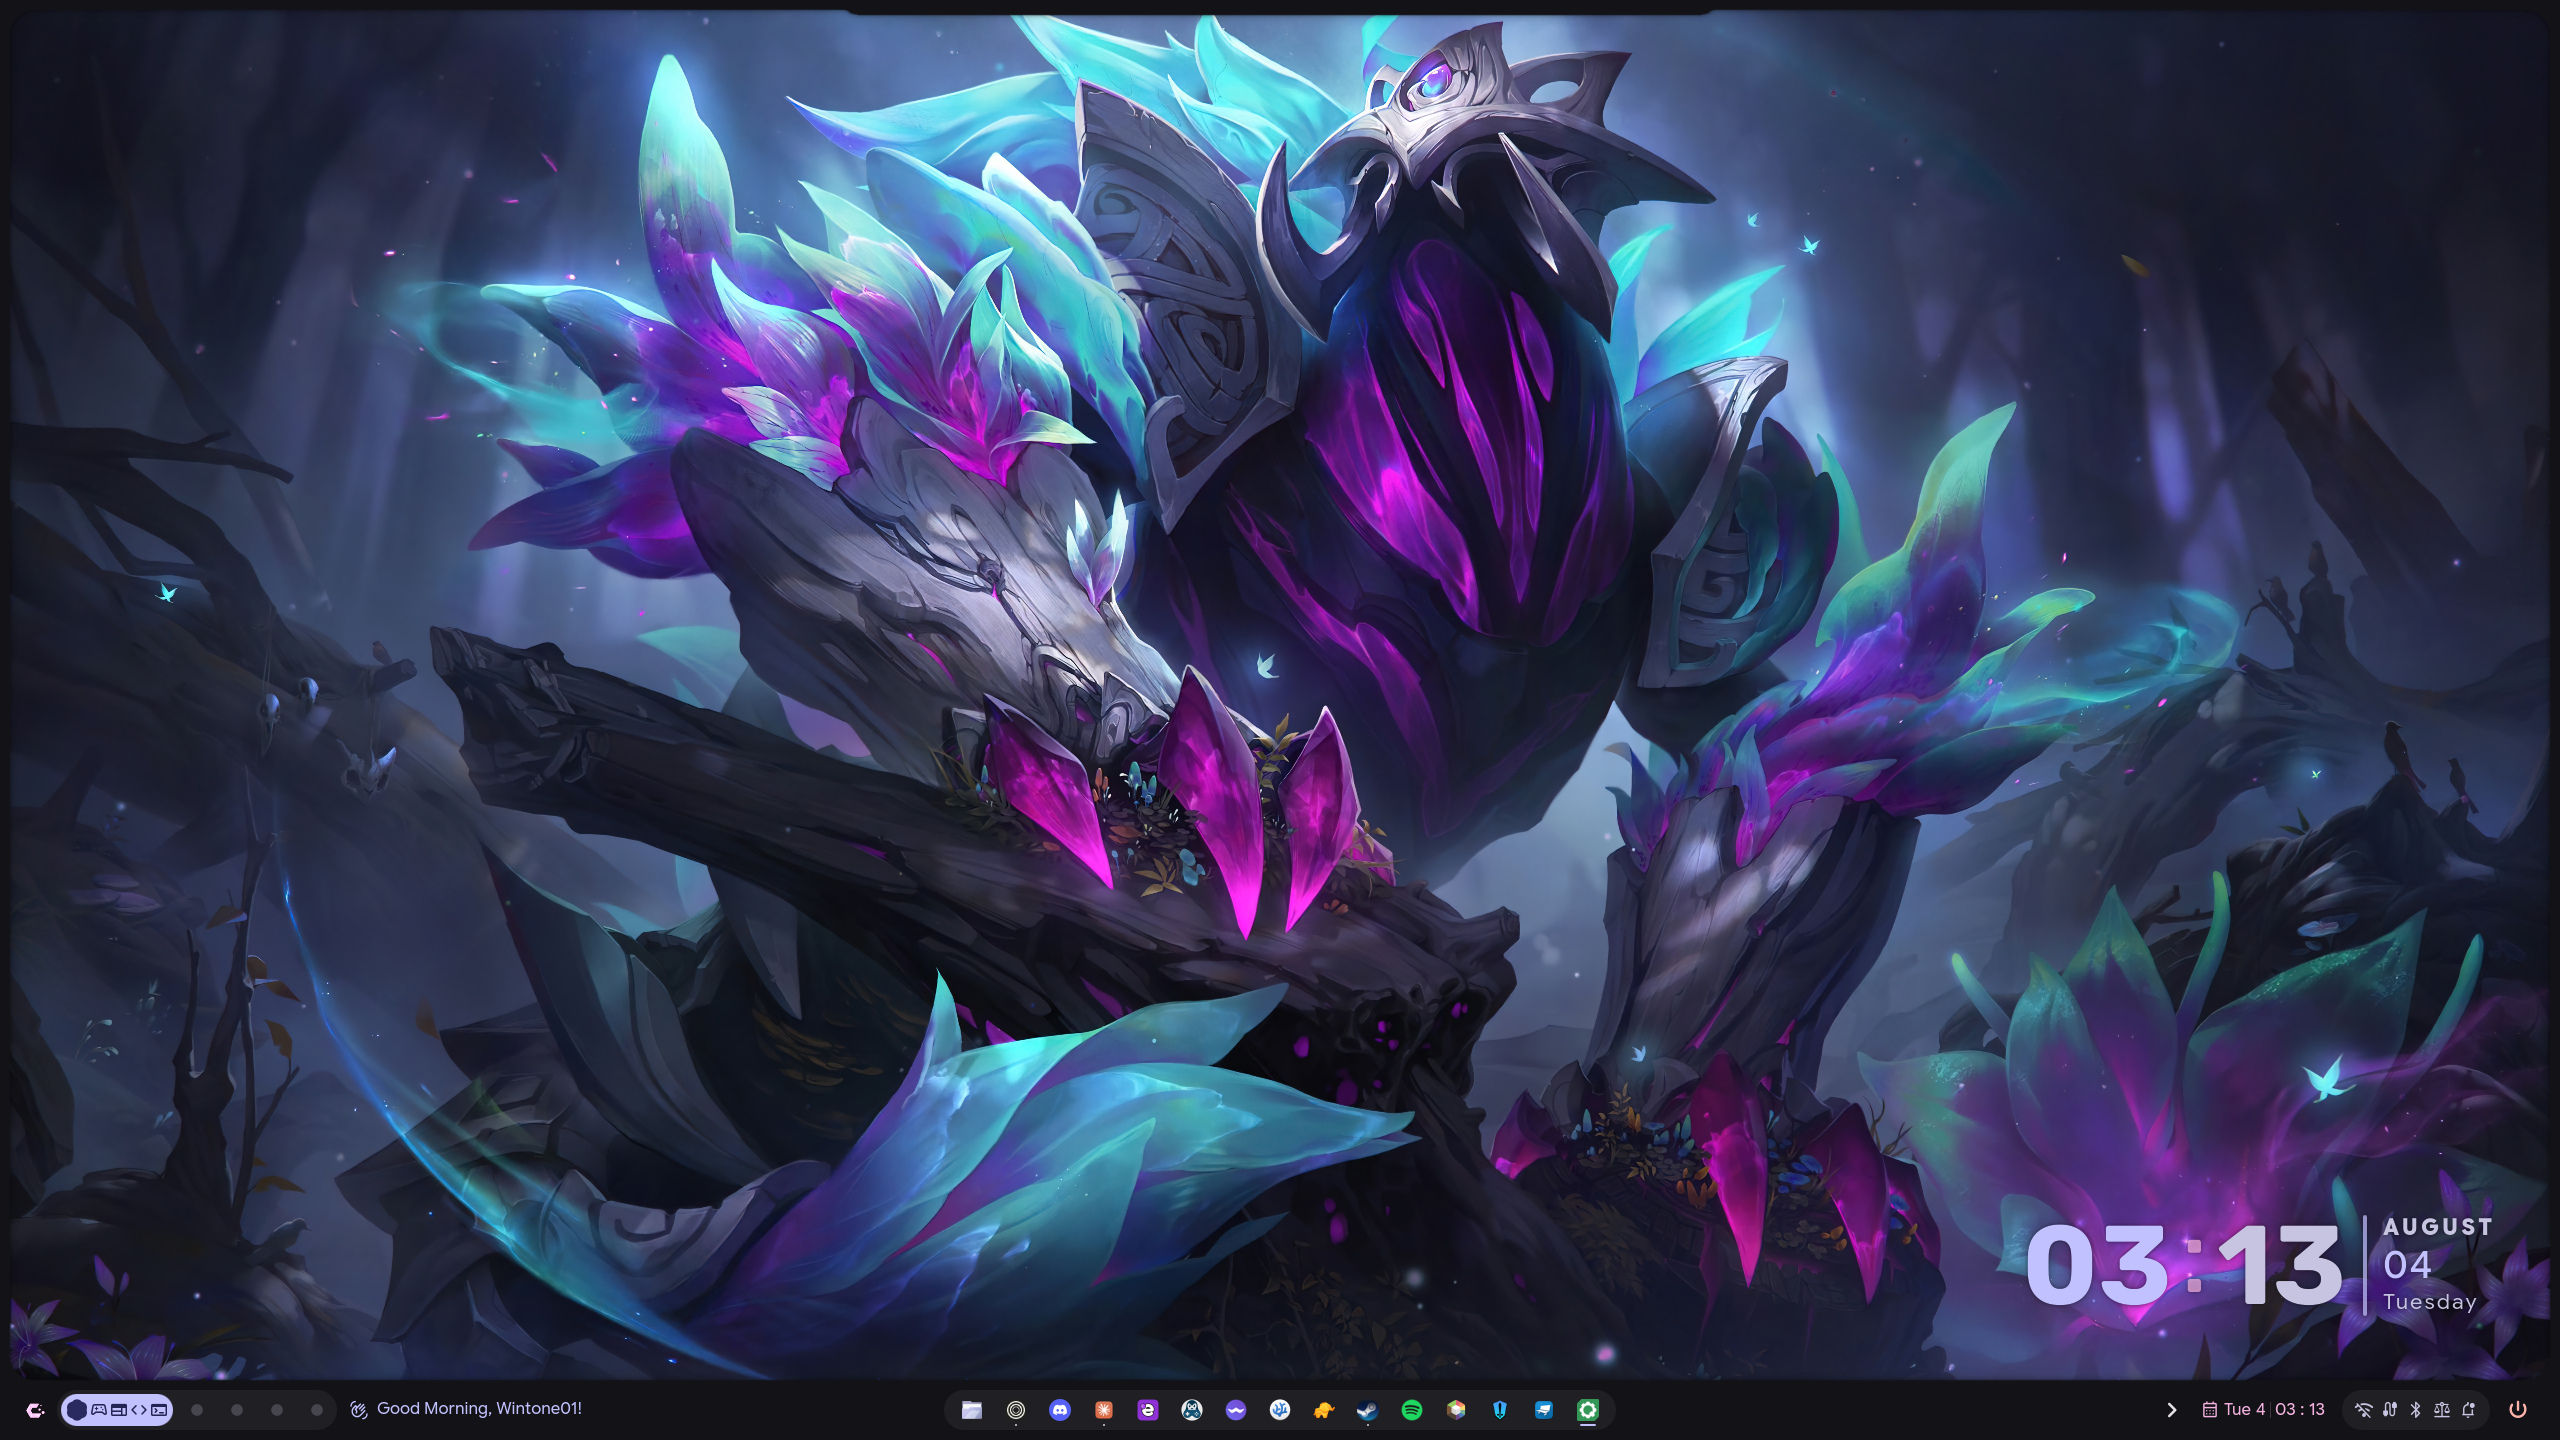Launch Steam from the dock

click(x=1368, y=1410)
